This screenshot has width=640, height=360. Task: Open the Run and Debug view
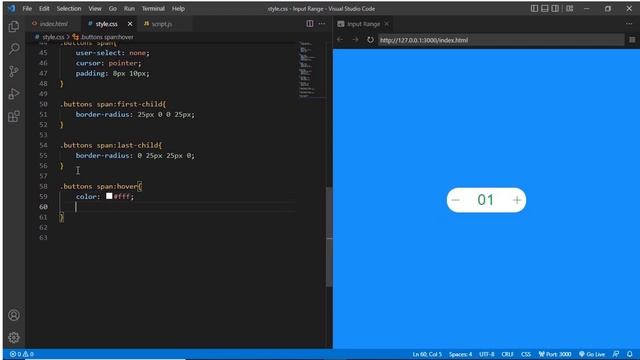point(14,94)
